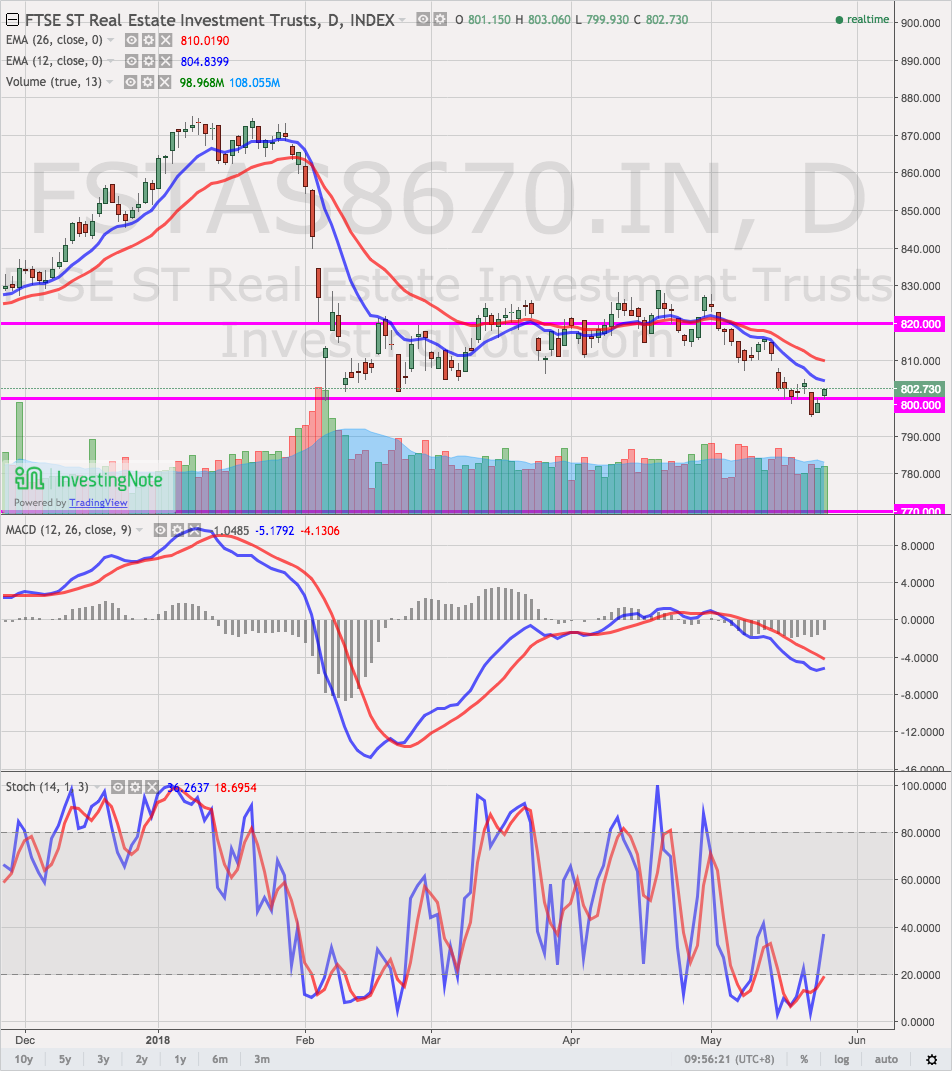
Task: Toggle visibility of the MACD indicator
Action: coord(160,530)
